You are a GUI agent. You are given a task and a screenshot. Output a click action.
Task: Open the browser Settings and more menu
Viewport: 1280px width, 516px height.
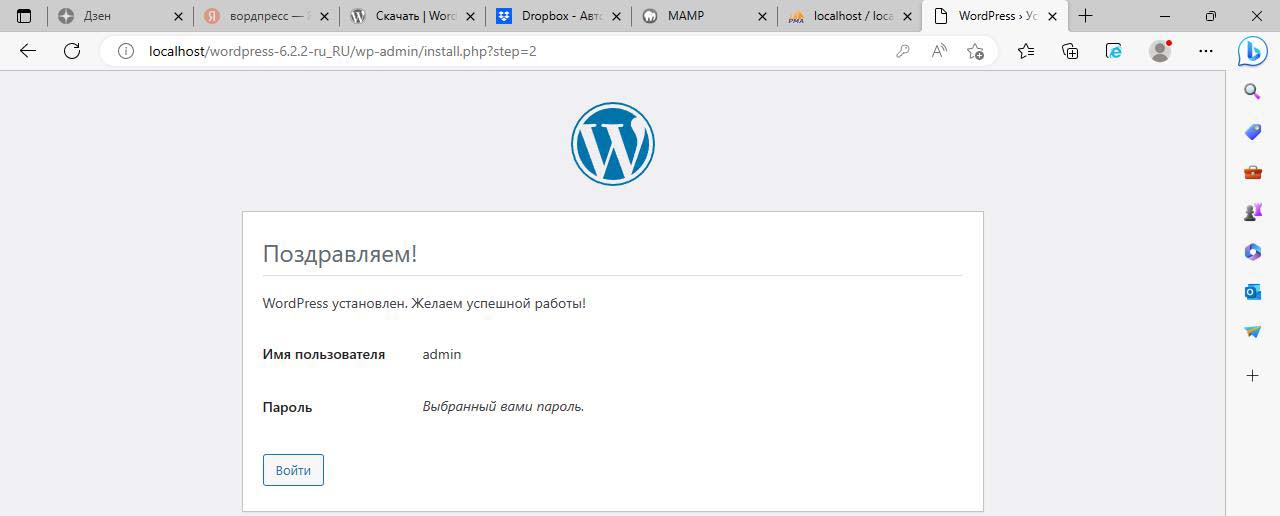1206,51
